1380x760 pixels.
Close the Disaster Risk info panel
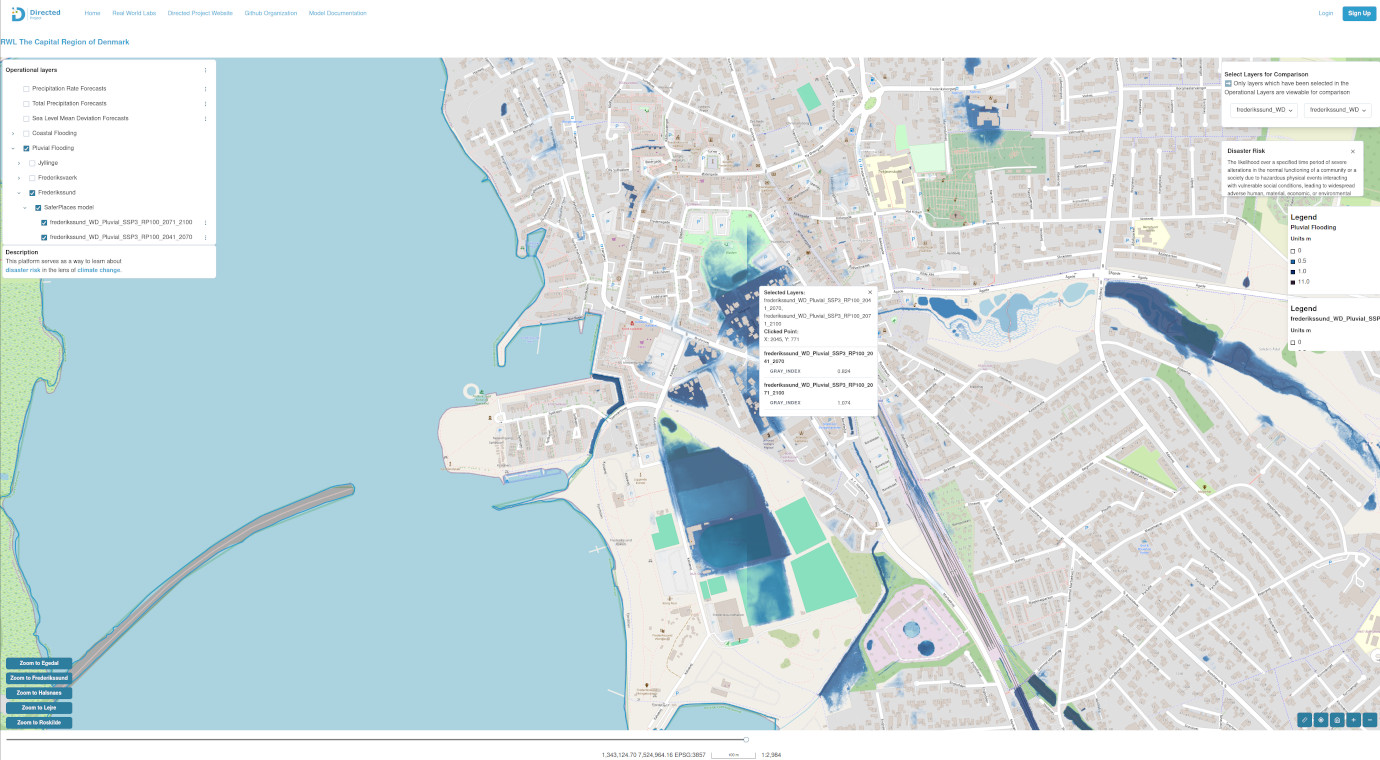click(1352, 151)
